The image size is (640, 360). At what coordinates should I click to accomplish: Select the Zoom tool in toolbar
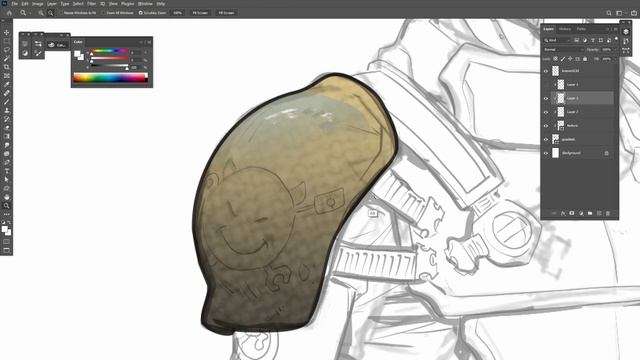pos(7,206)
